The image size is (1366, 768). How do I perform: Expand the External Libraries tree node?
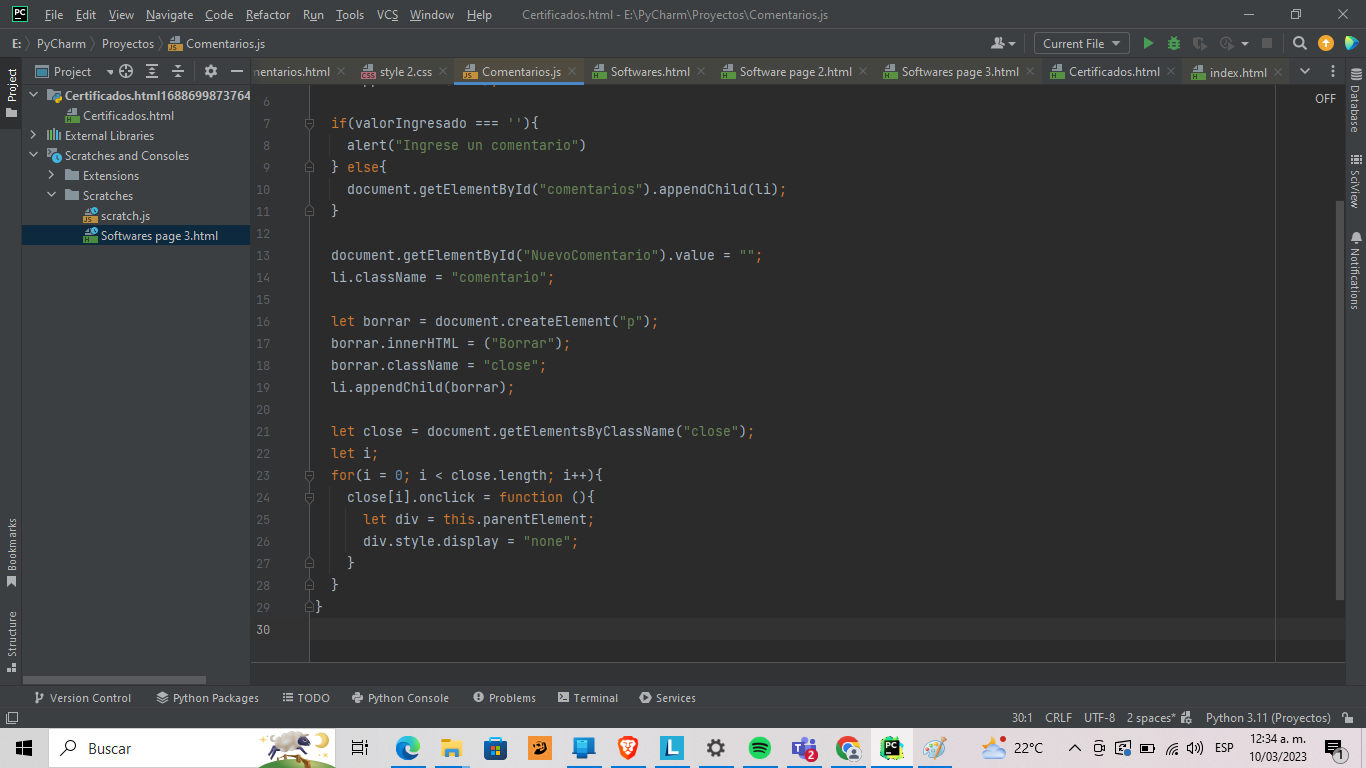34,135
